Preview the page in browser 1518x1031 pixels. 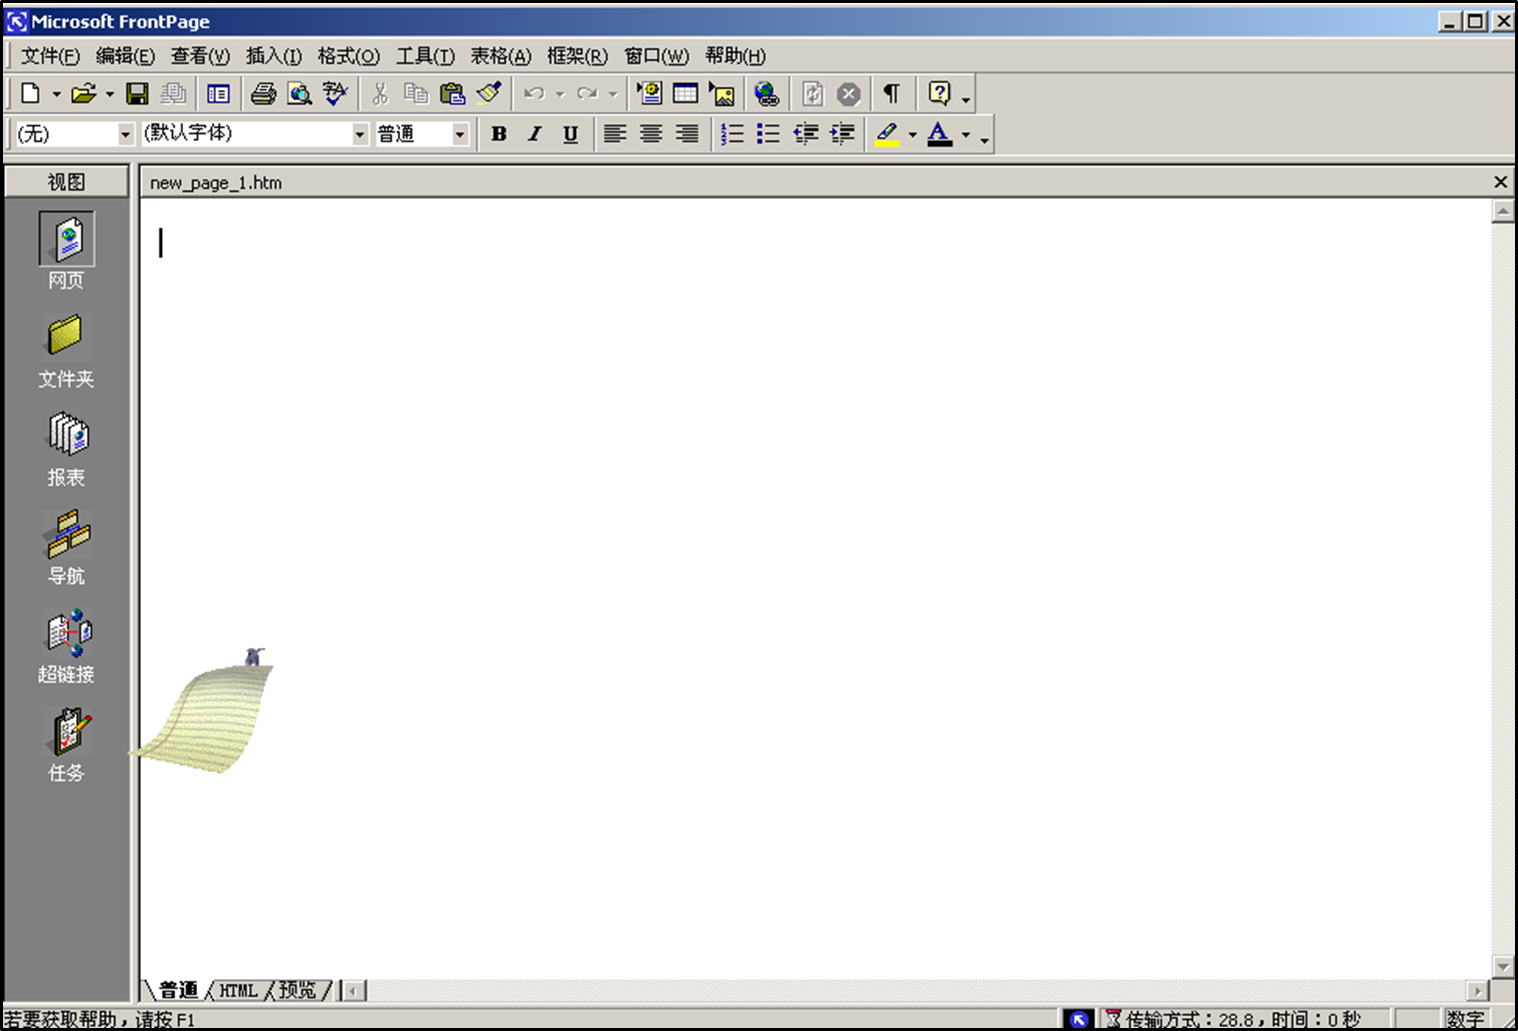point(299,93)
